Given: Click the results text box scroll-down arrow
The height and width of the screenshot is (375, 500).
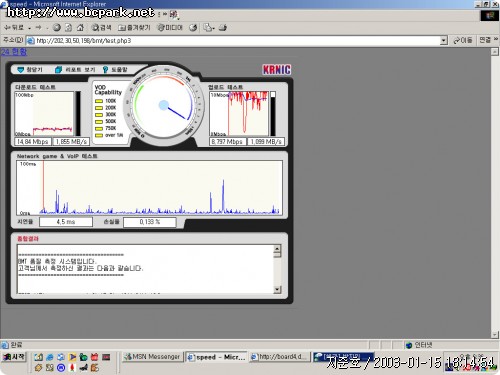Looking at the screenshot, I should pyautogui.click(x=277, y=289).
